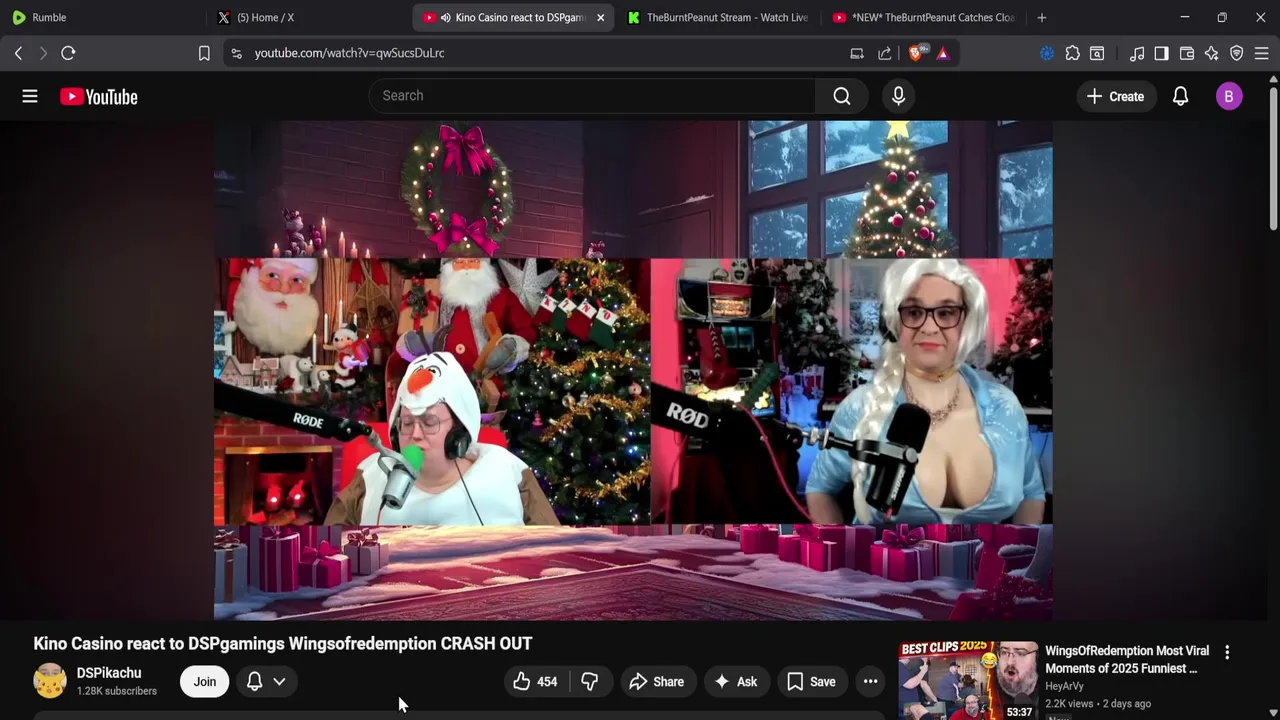Dislike the video with thumbs down
This screenshot has height=720, width=1280.
click(590, 682)
